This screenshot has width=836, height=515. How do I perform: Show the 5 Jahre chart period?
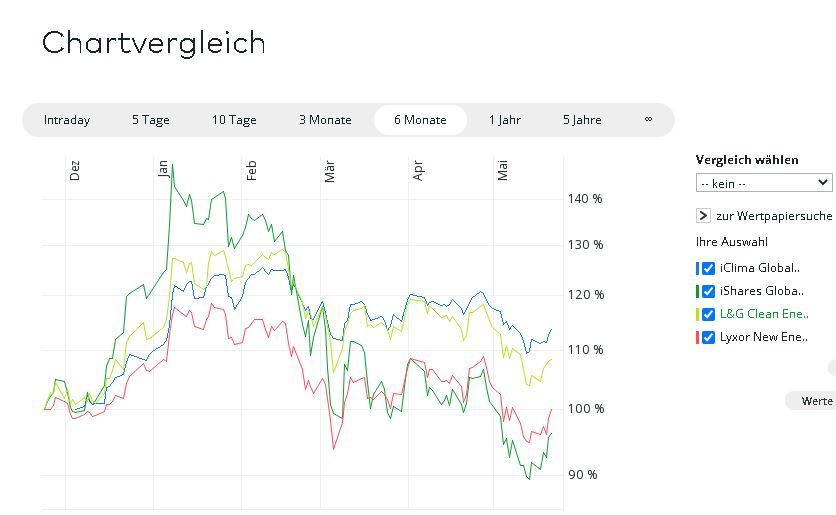[x=582, y=120]
